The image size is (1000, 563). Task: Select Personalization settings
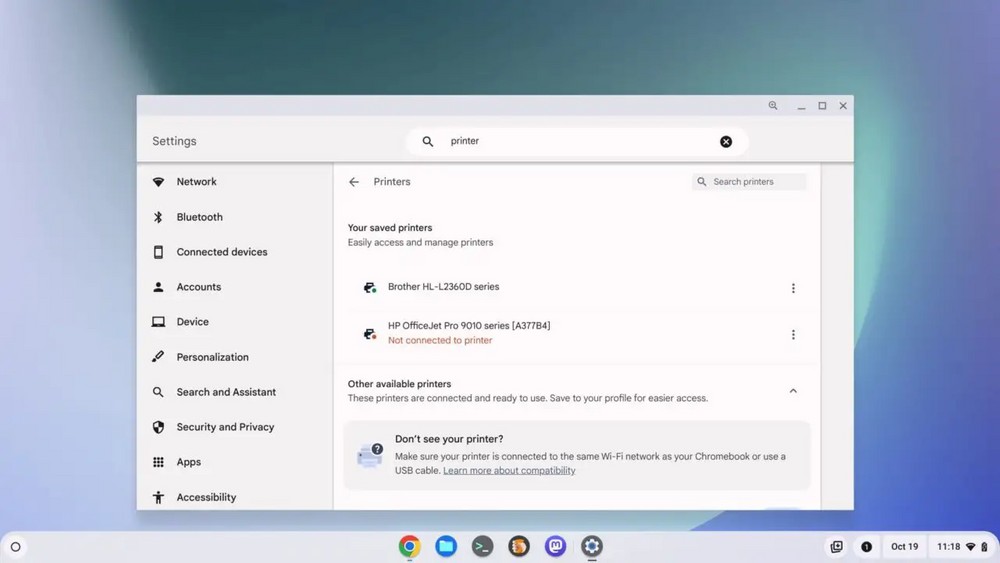click(212, 357)
